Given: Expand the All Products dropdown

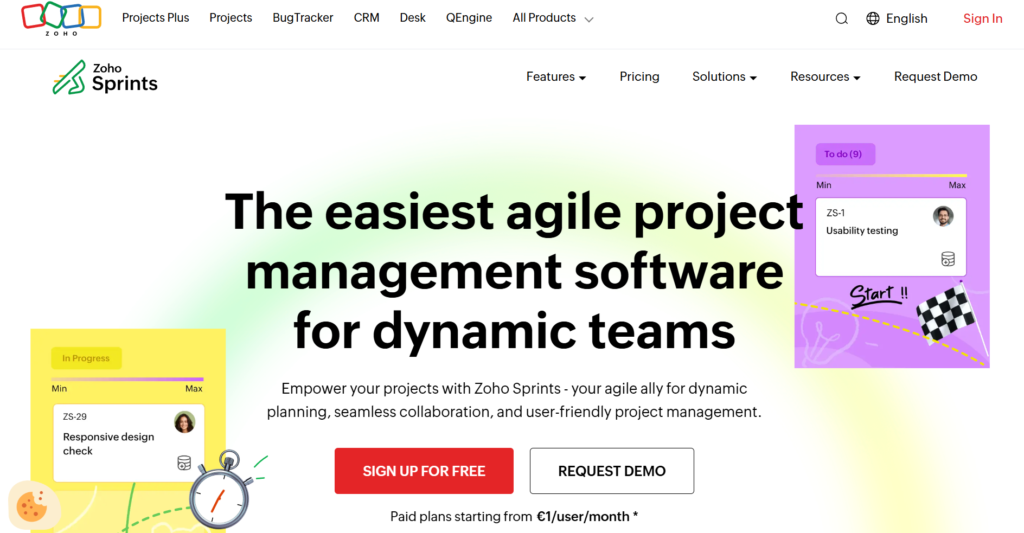Looking at the screenshot, I should tap(552, 18).
